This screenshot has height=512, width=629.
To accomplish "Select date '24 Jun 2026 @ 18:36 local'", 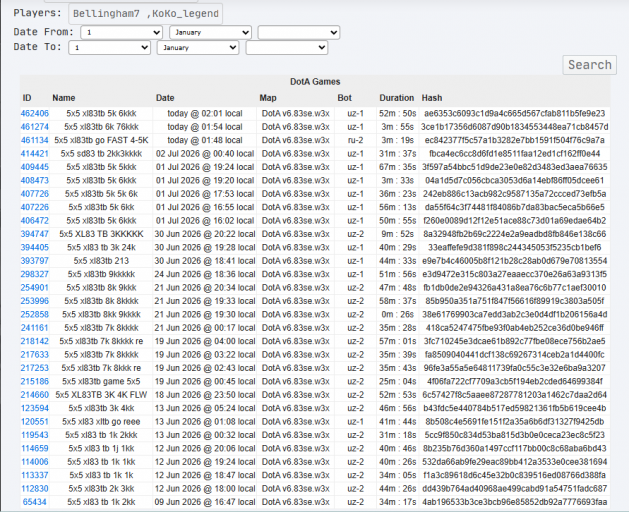I will [205, 274].
